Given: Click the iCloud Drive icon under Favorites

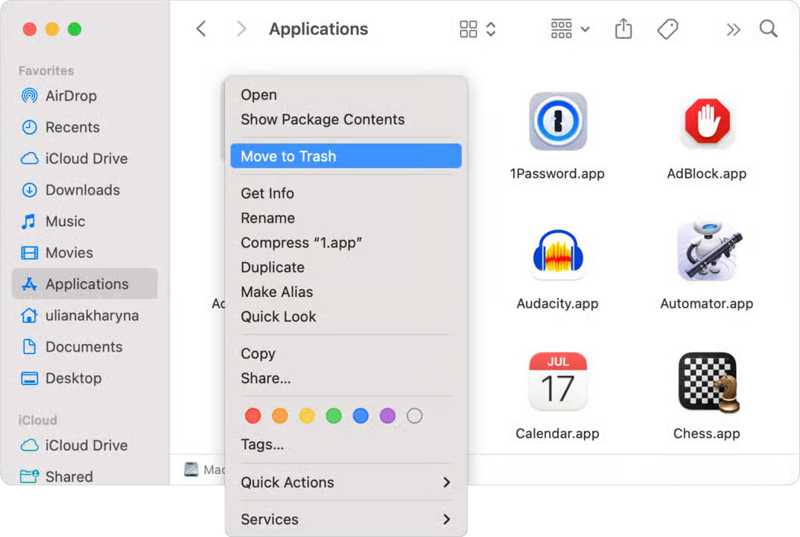Looking at the screenshot, I should click(30, 159).
